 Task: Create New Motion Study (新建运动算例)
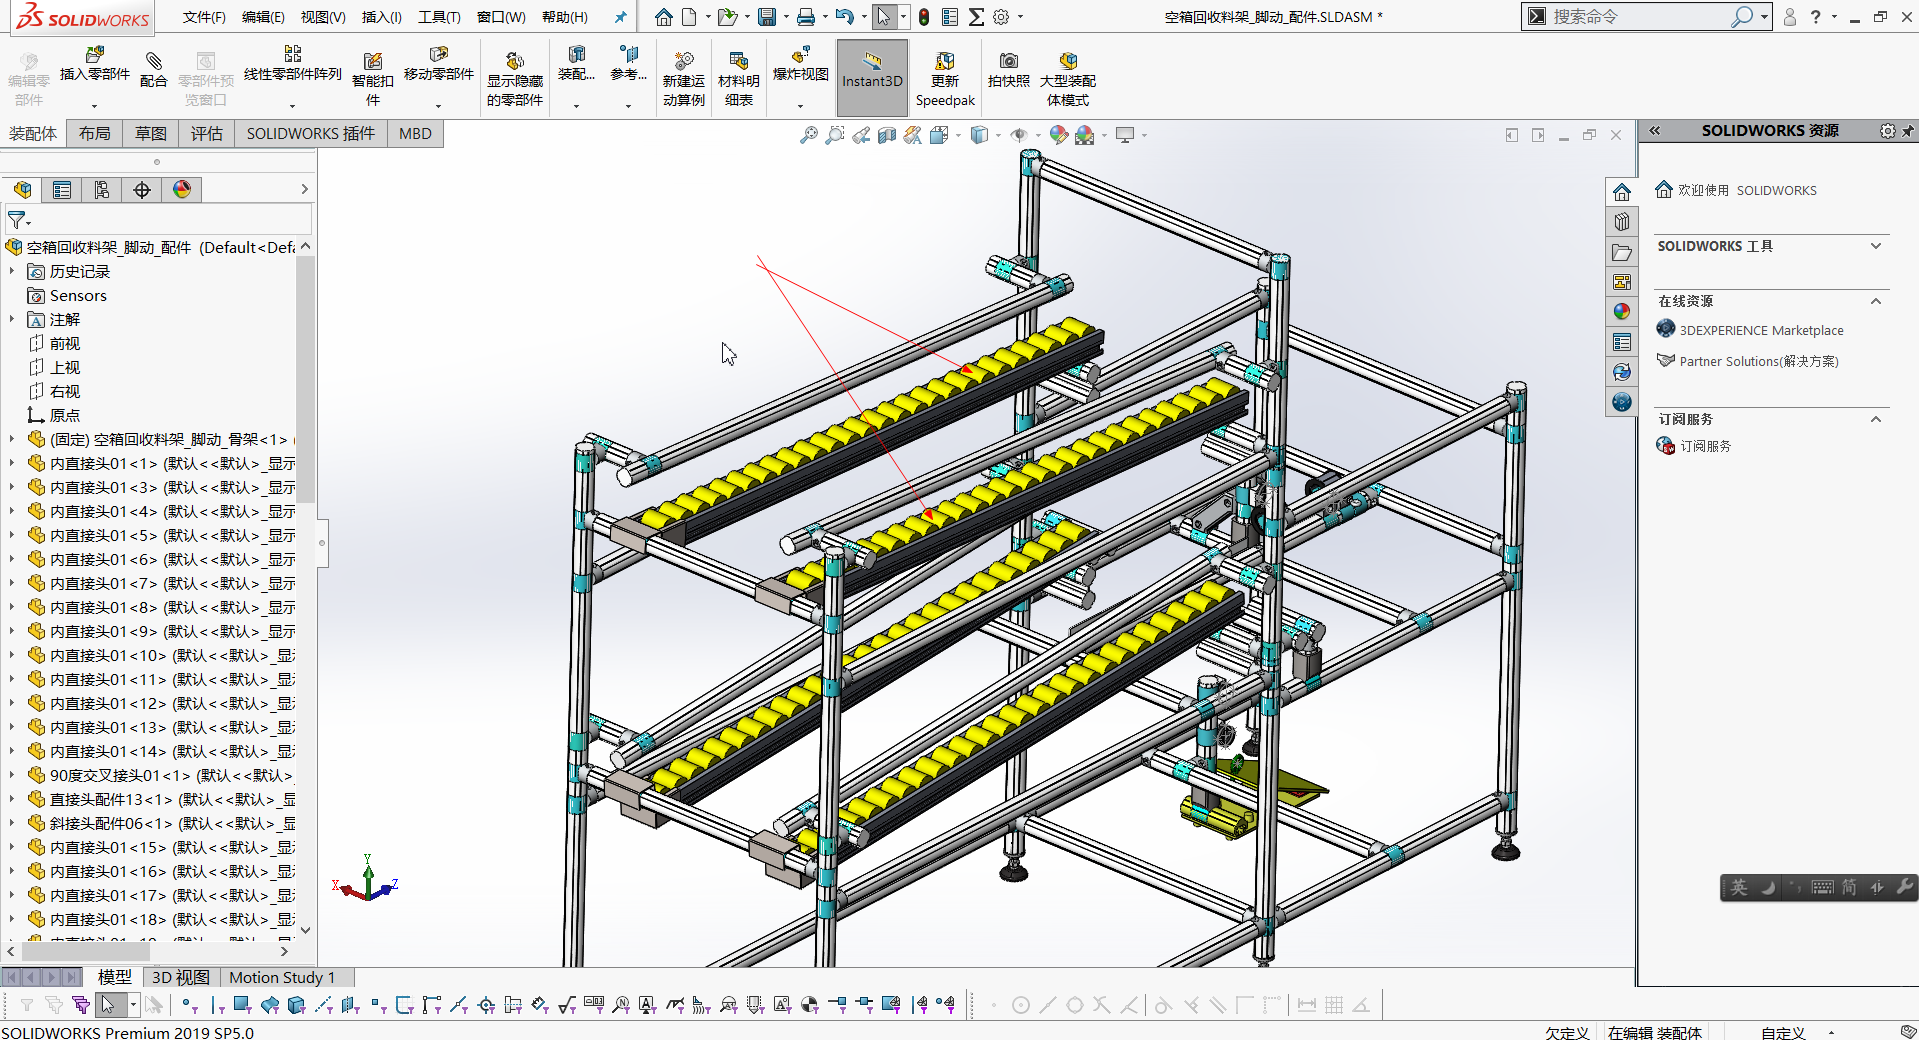(x=684, y=78)
